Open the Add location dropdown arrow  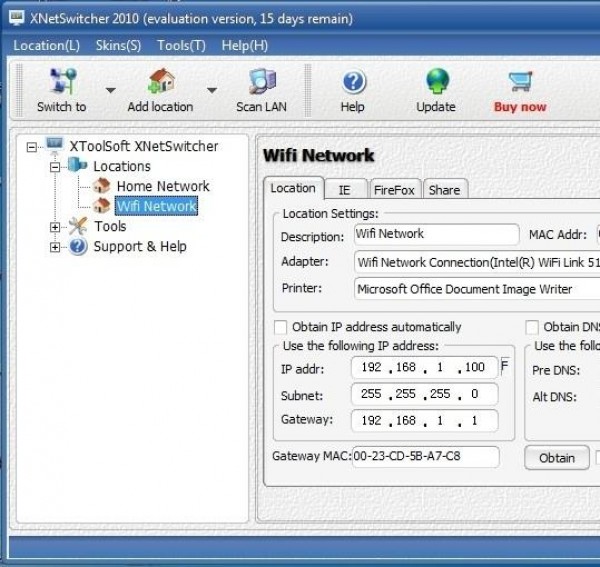(x=212, y=90)
